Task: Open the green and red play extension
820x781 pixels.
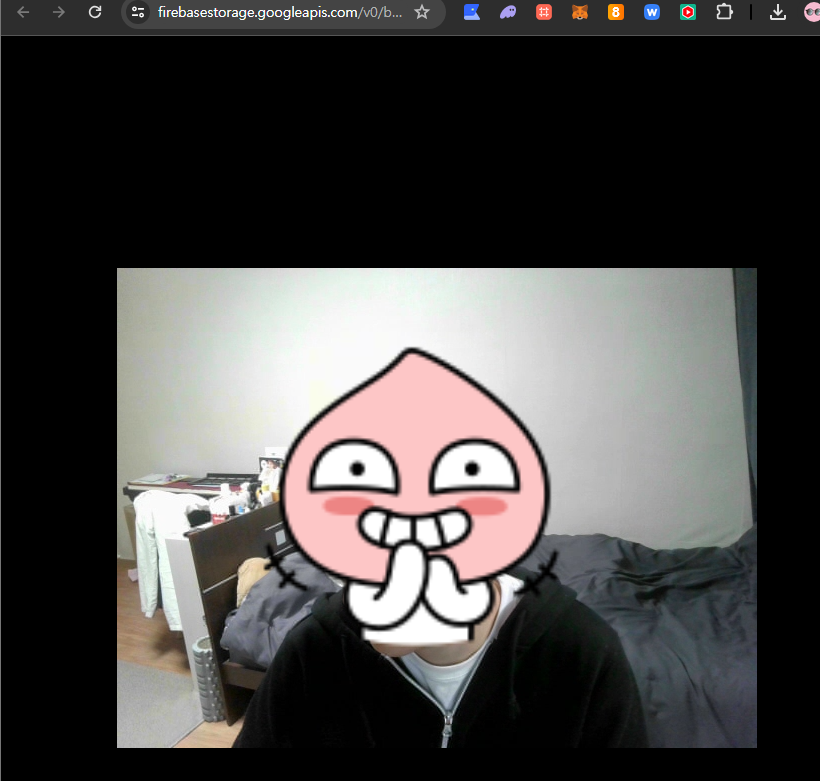Action: tap(688, 12)
